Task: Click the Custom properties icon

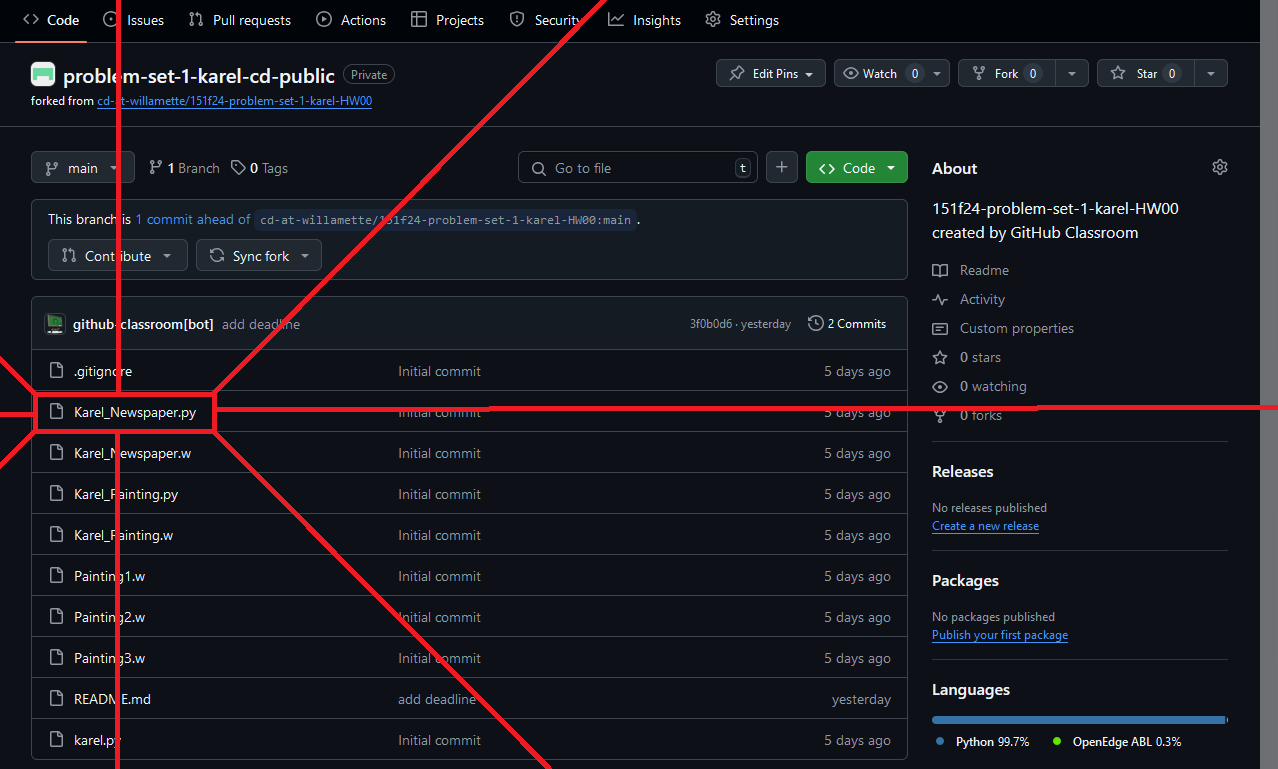Action: click(x=940, y=328)
